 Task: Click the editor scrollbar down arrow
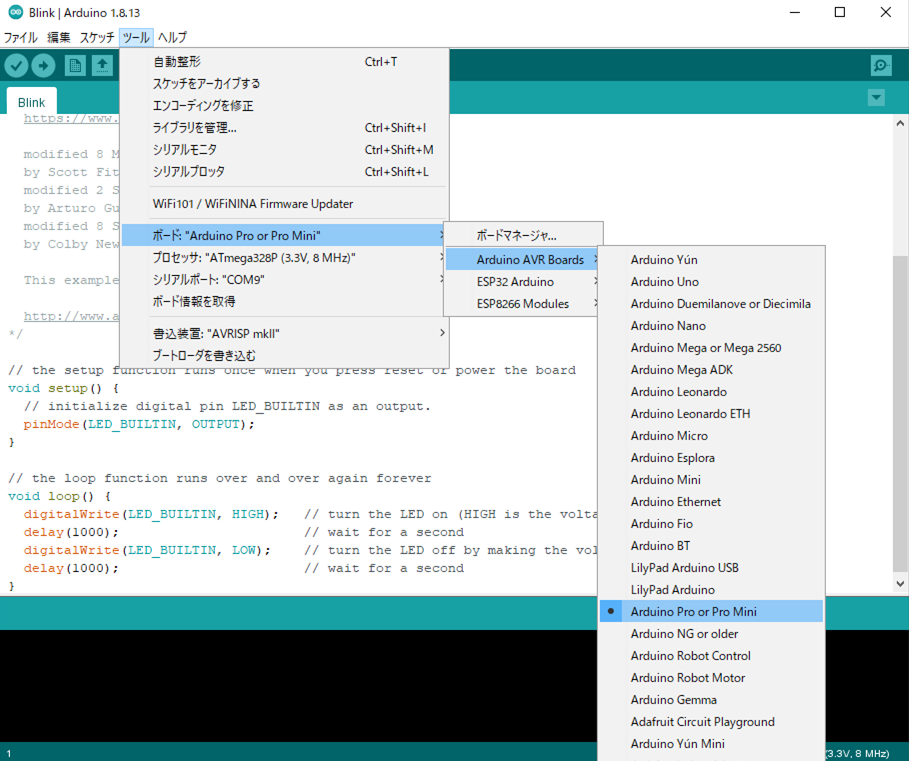[x=900, y=584]
